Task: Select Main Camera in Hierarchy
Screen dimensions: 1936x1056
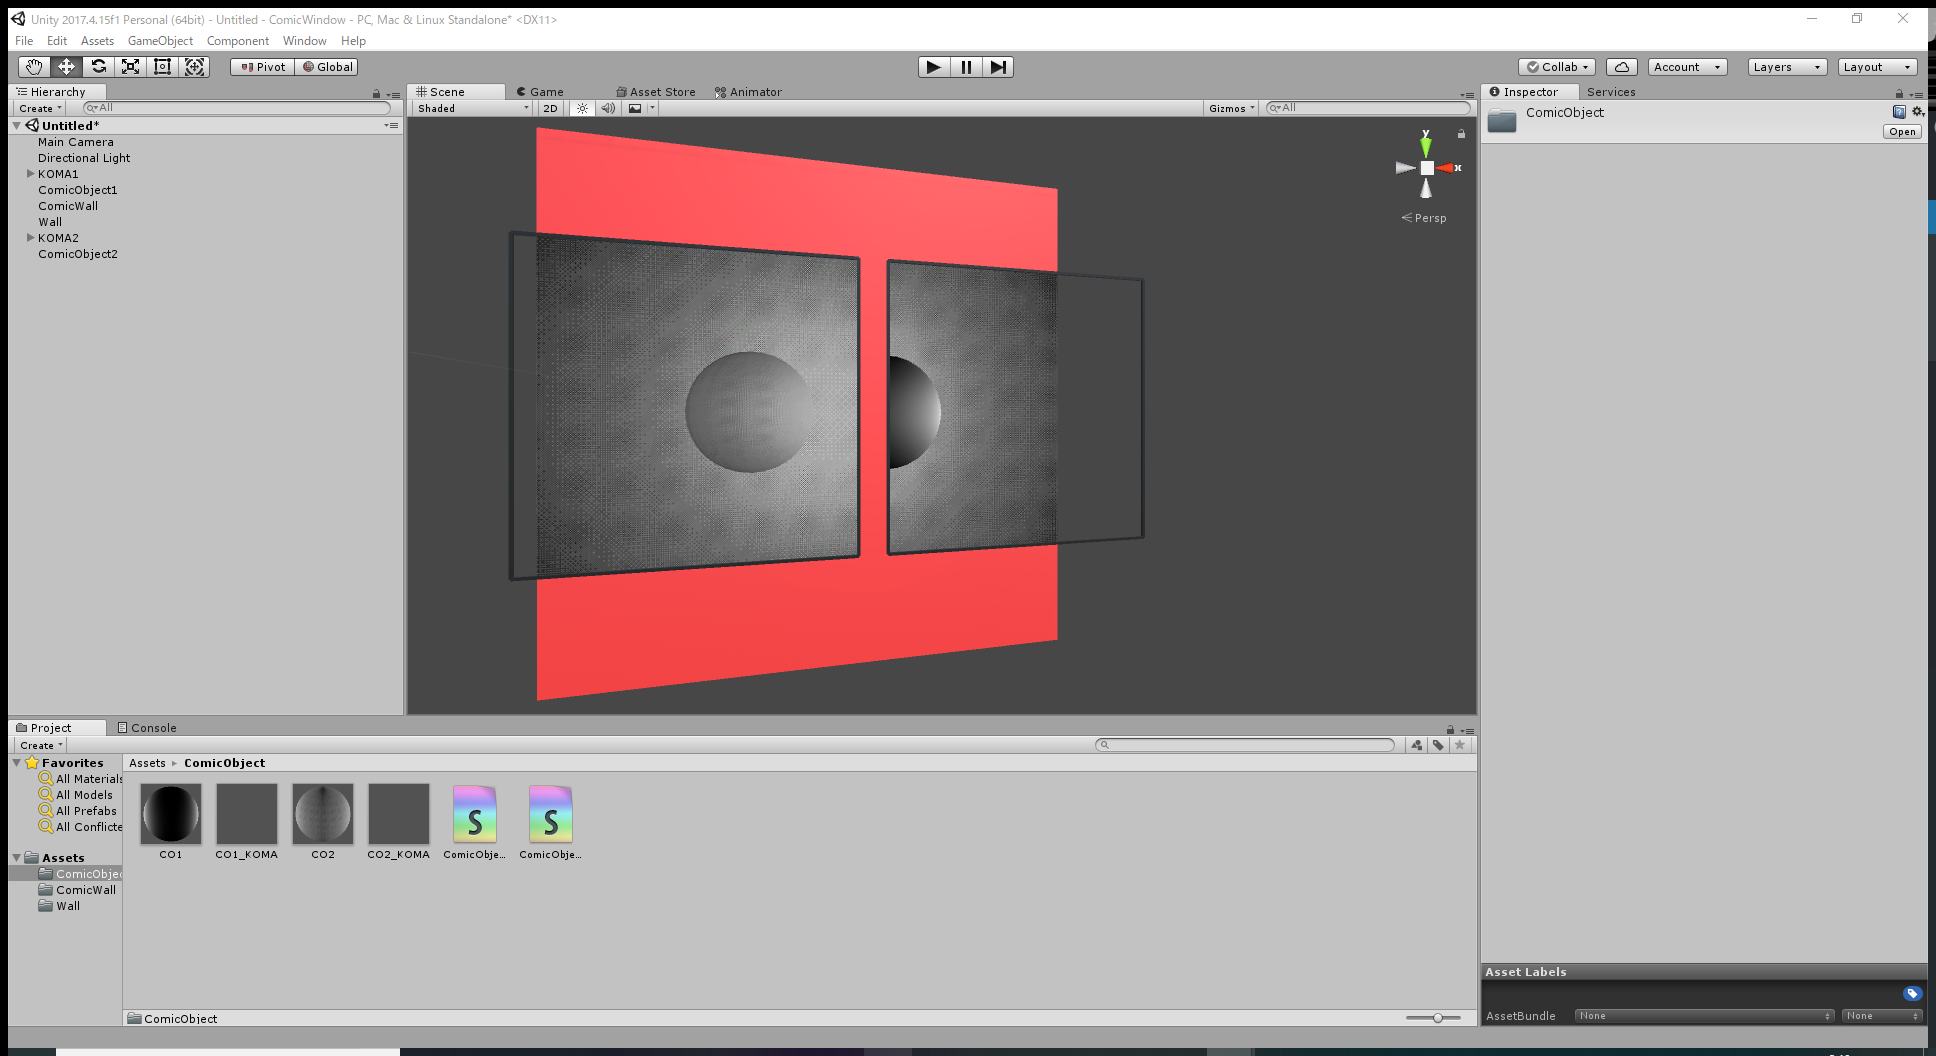Action: 76,142
